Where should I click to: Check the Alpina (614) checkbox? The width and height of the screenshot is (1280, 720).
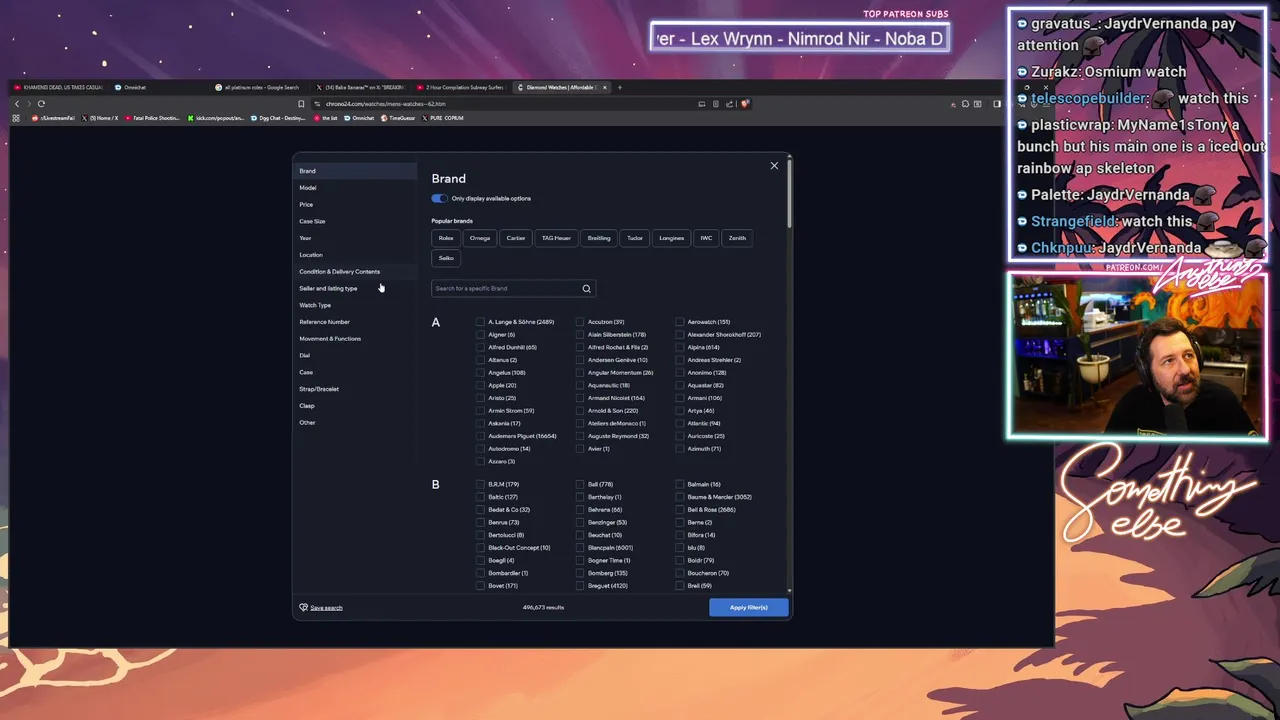(x=680, y=347)
